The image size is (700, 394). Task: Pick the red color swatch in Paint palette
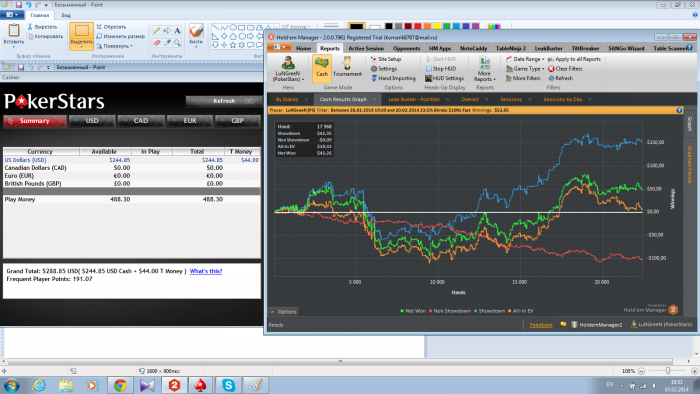tap(418, 26)
